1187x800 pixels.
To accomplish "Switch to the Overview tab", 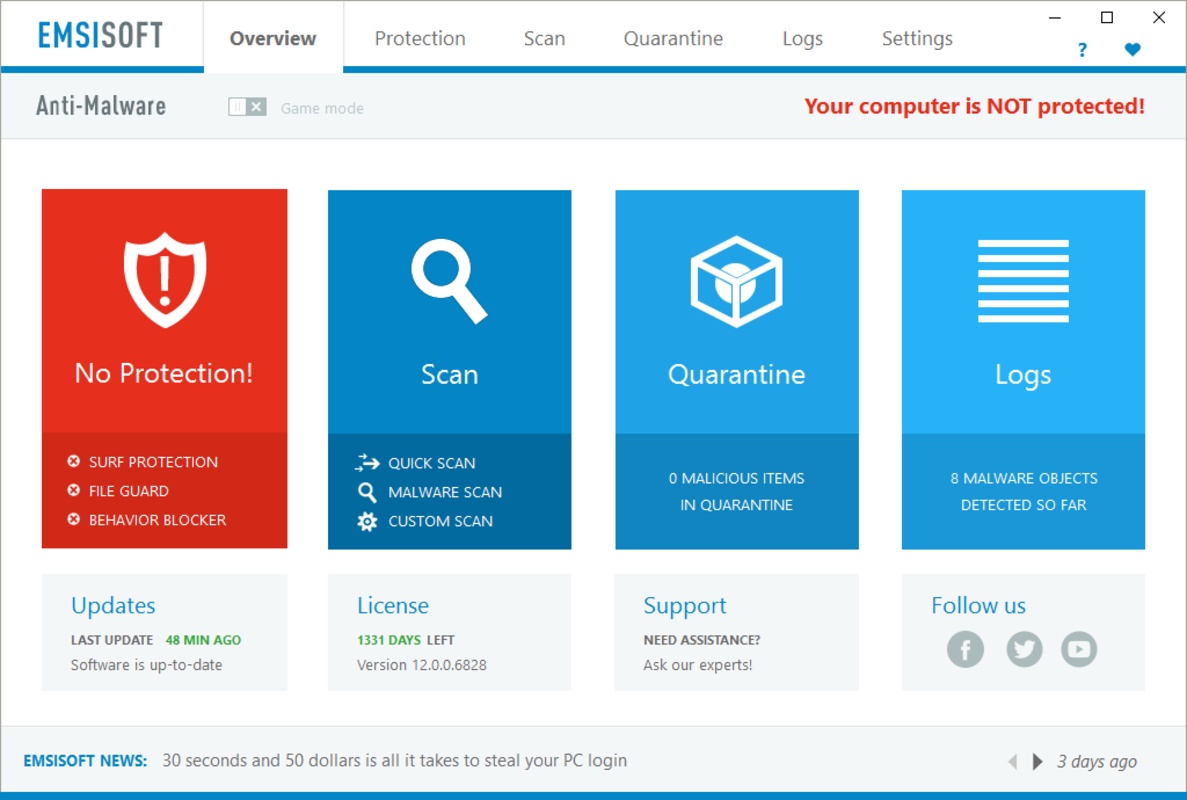I will (x=273, y=39).
